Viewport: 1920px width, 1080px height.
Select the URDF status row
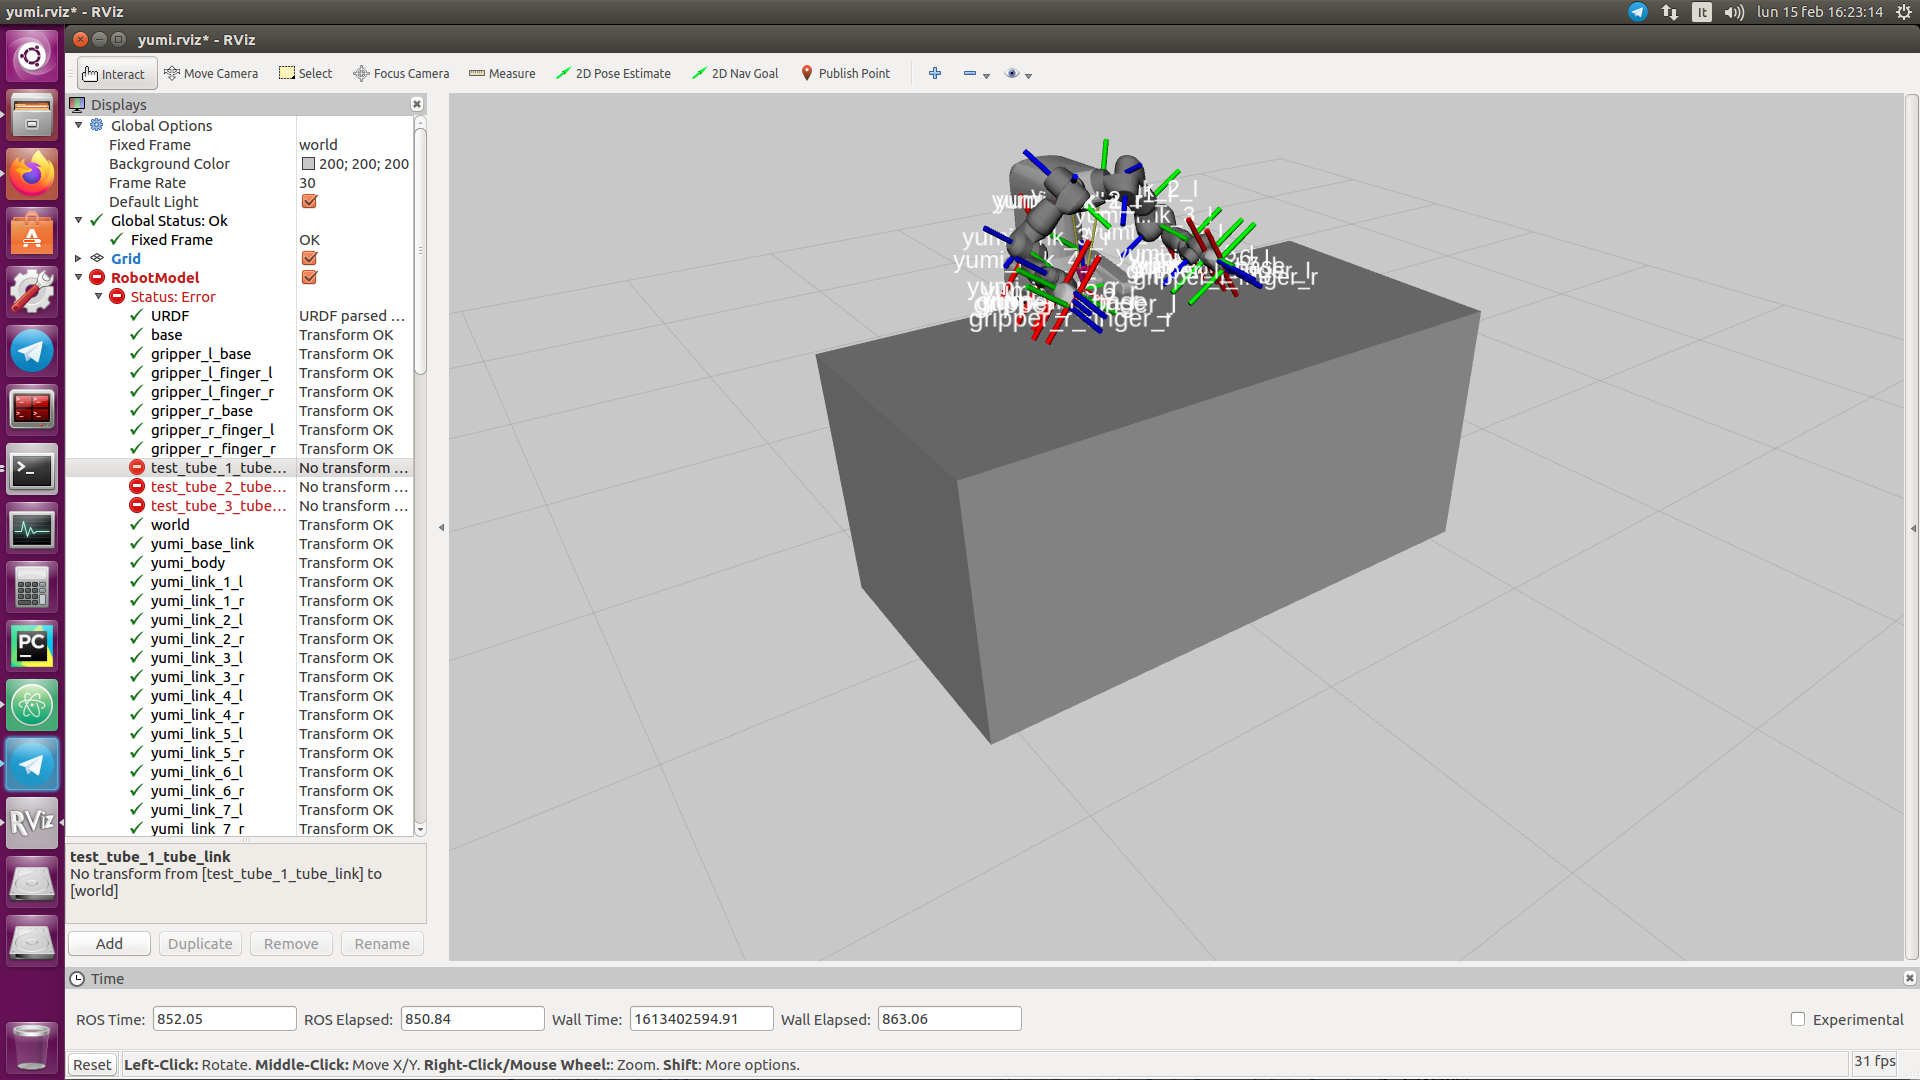[x=240, y=316]
